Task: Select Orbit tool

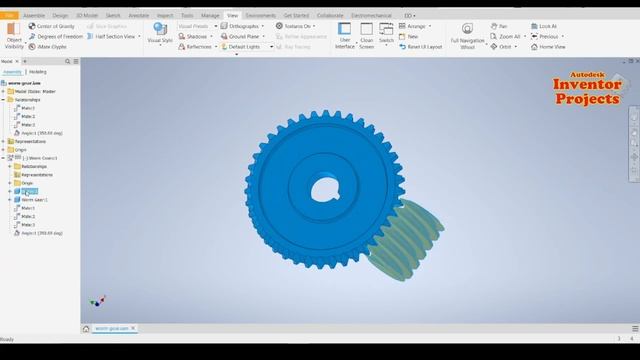Action: point(501,47)
